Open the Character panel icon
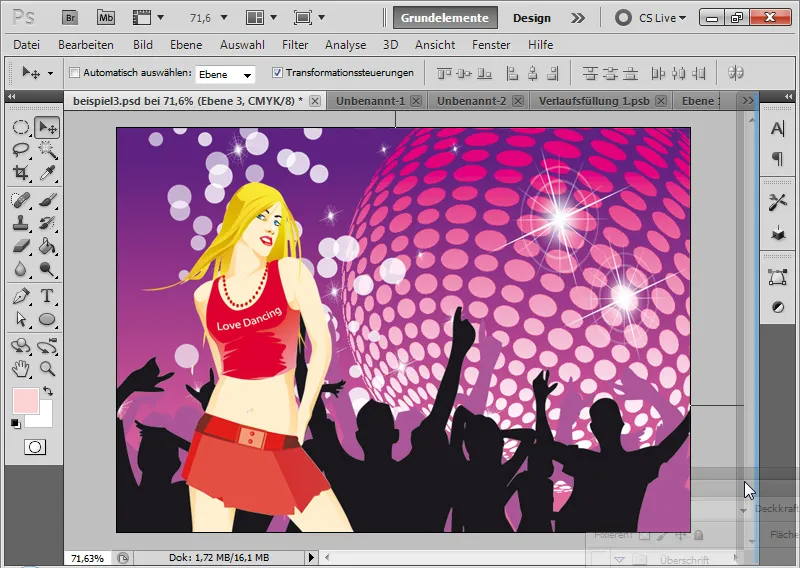 [777, 129]
